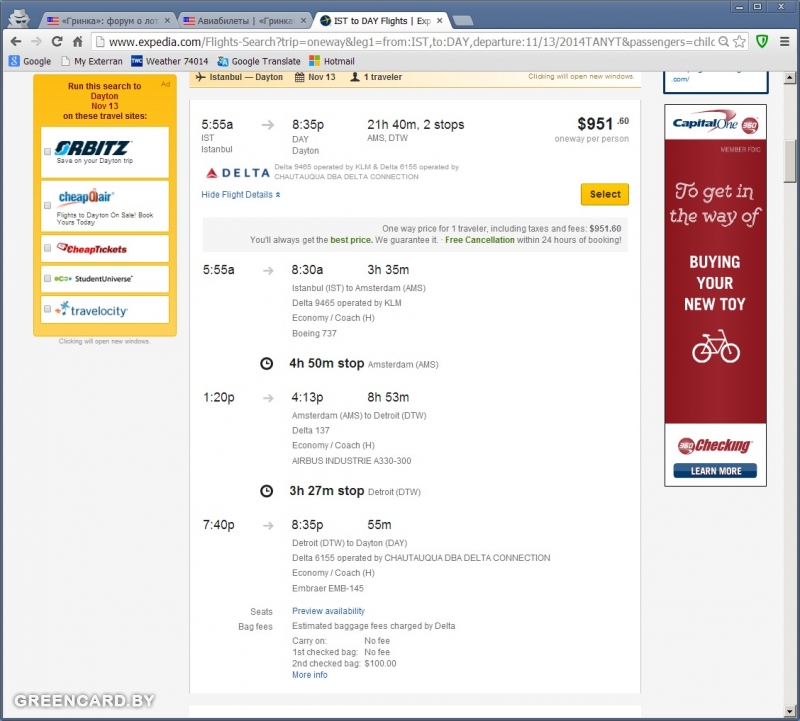Bookmark this page with the star icon
Viewport: 800px width, 721px height.
pyautogui.click(x=739, y=42)
